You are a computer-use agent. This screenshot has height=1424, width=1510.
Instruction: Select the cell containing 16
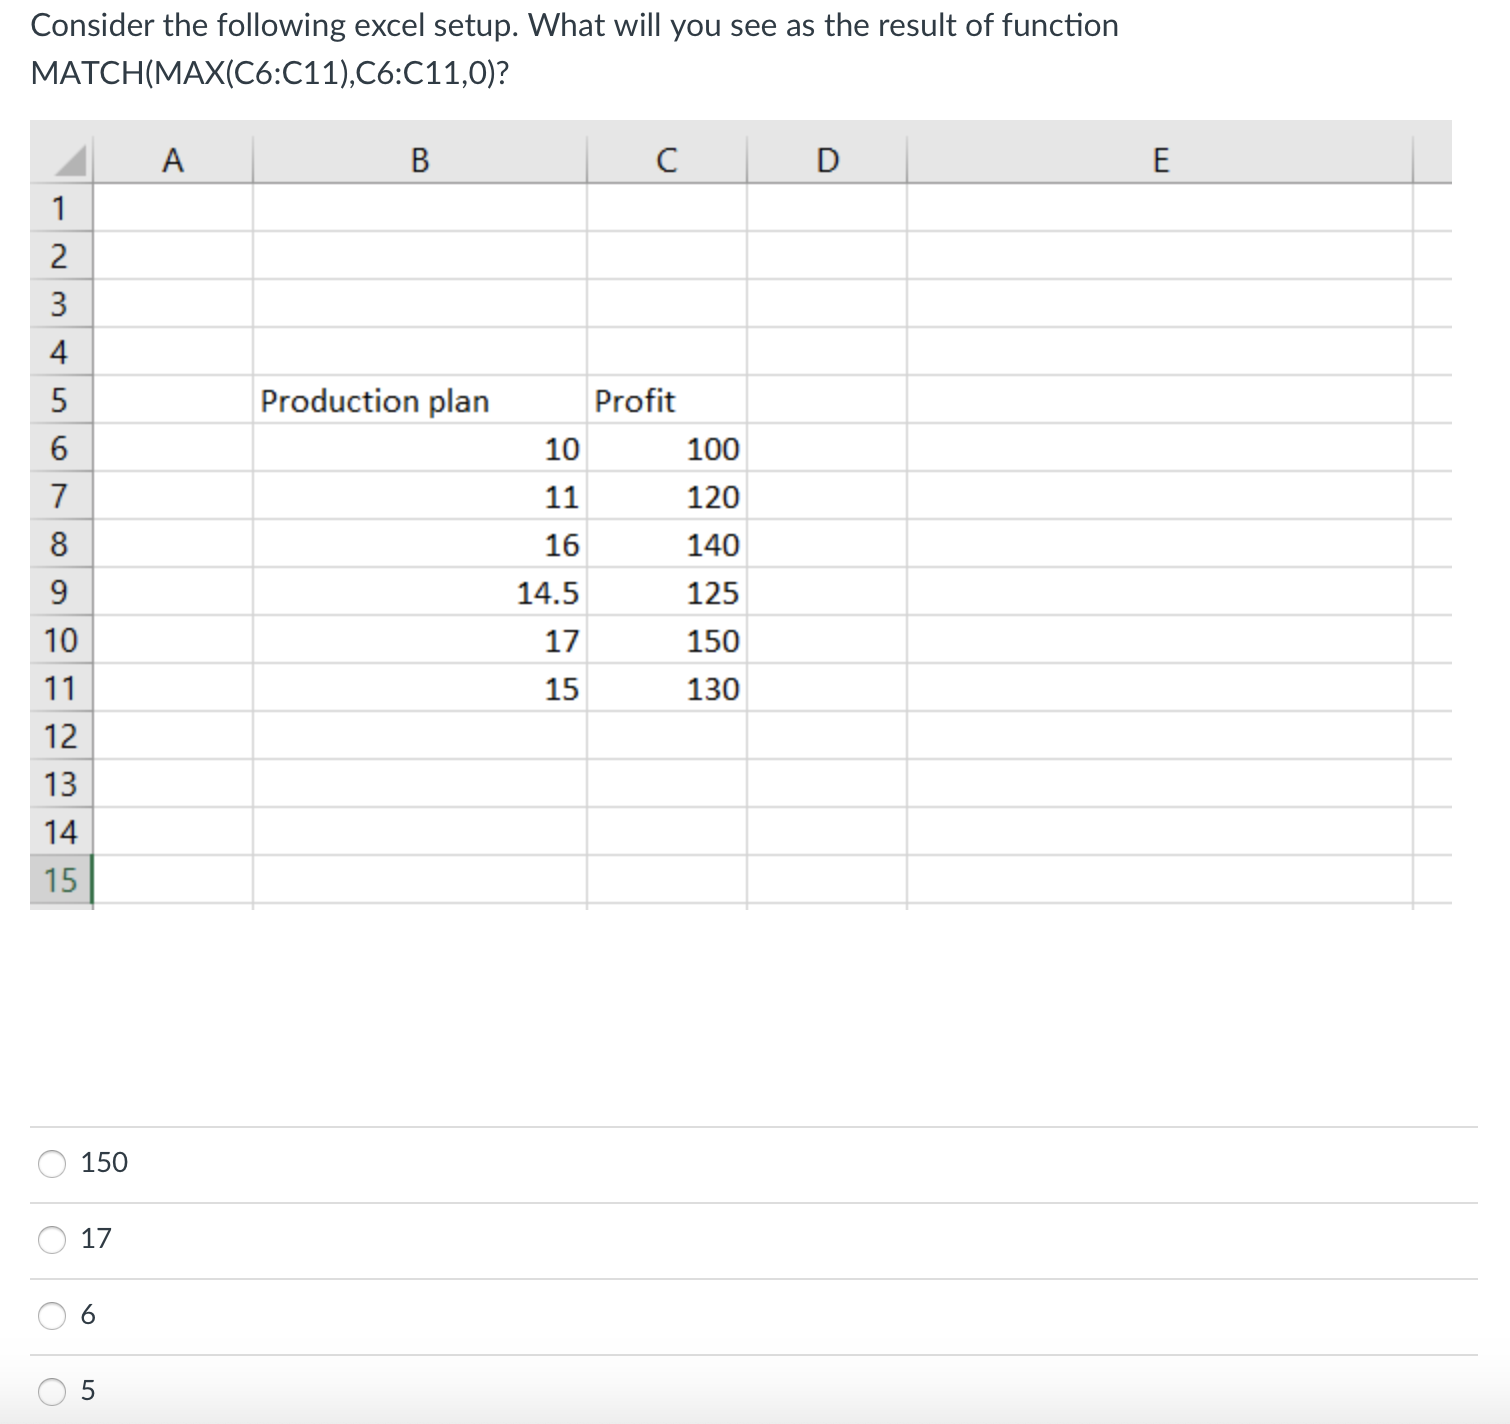coord(563,545)
